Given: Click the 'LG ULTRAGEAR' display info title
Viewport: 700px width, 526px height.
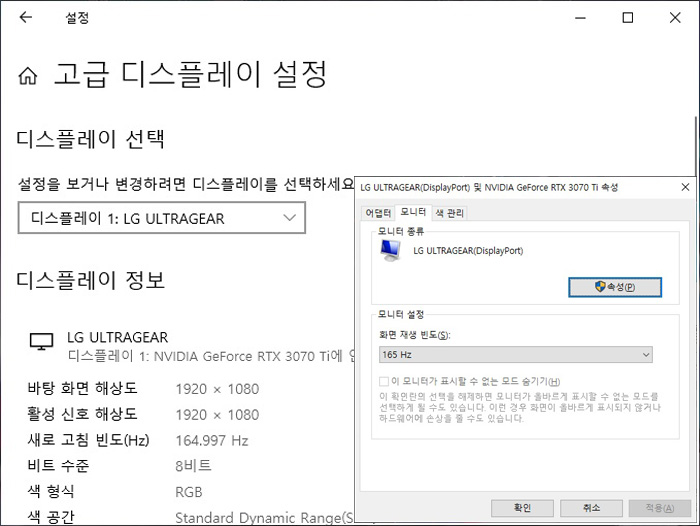Looking at the screenshot, I should click(117, 337).
